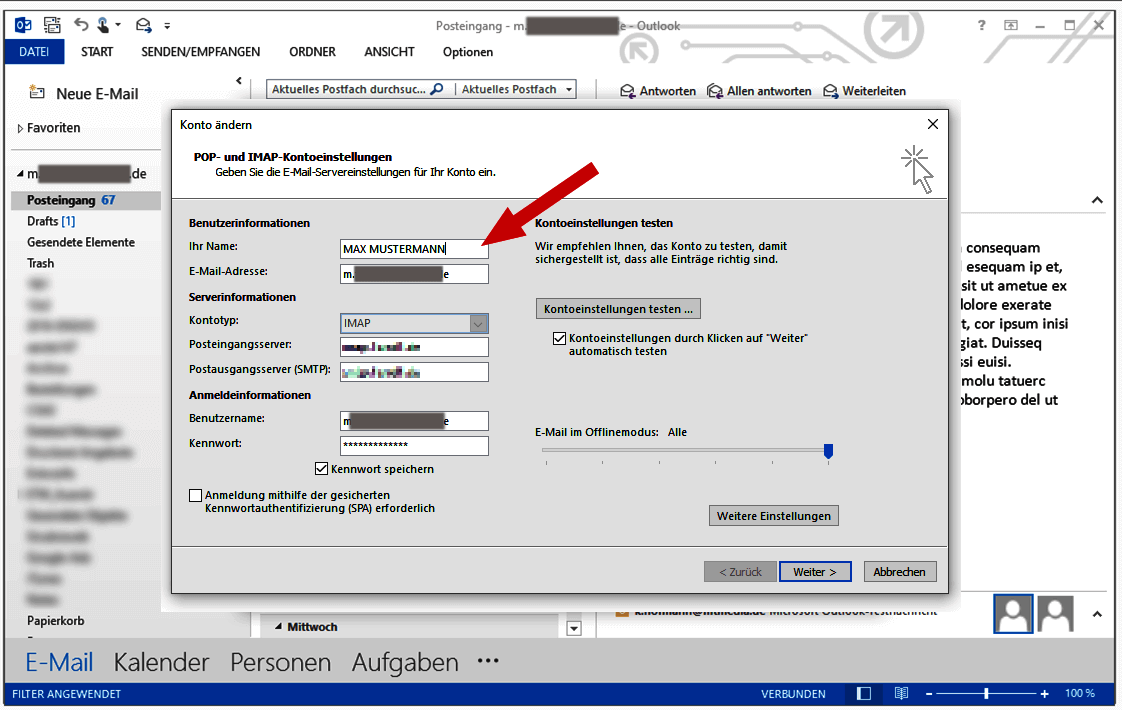
Task: Click the Posteingangsserver field
Action: click(414, 347)
